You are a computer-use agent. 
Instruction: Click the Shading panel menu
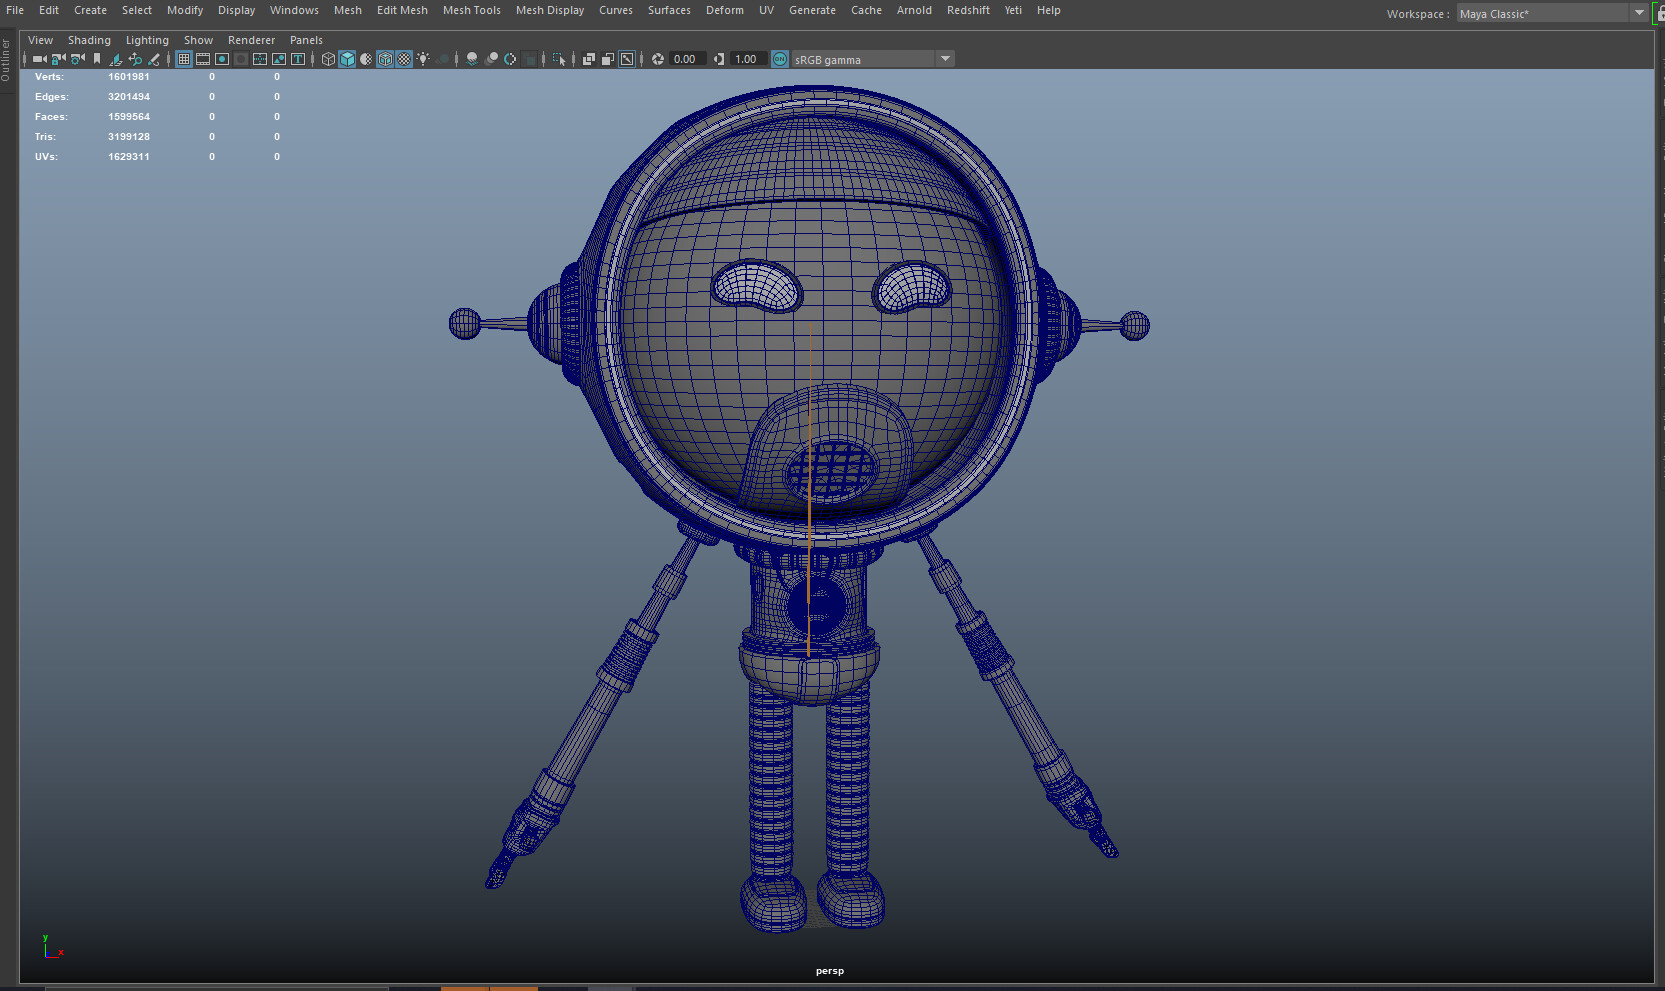pos(89,40)
